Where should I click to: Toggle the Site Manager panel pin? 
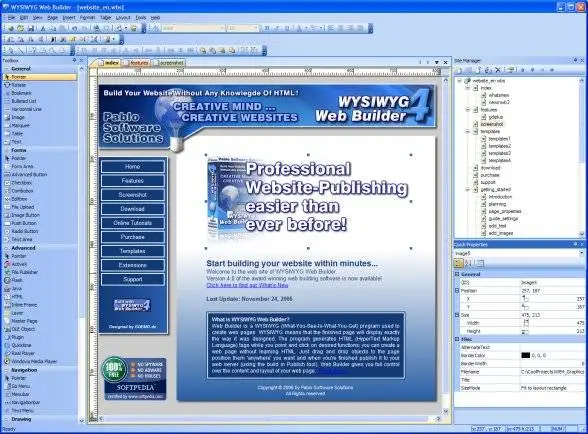click(x=575, y=60)
